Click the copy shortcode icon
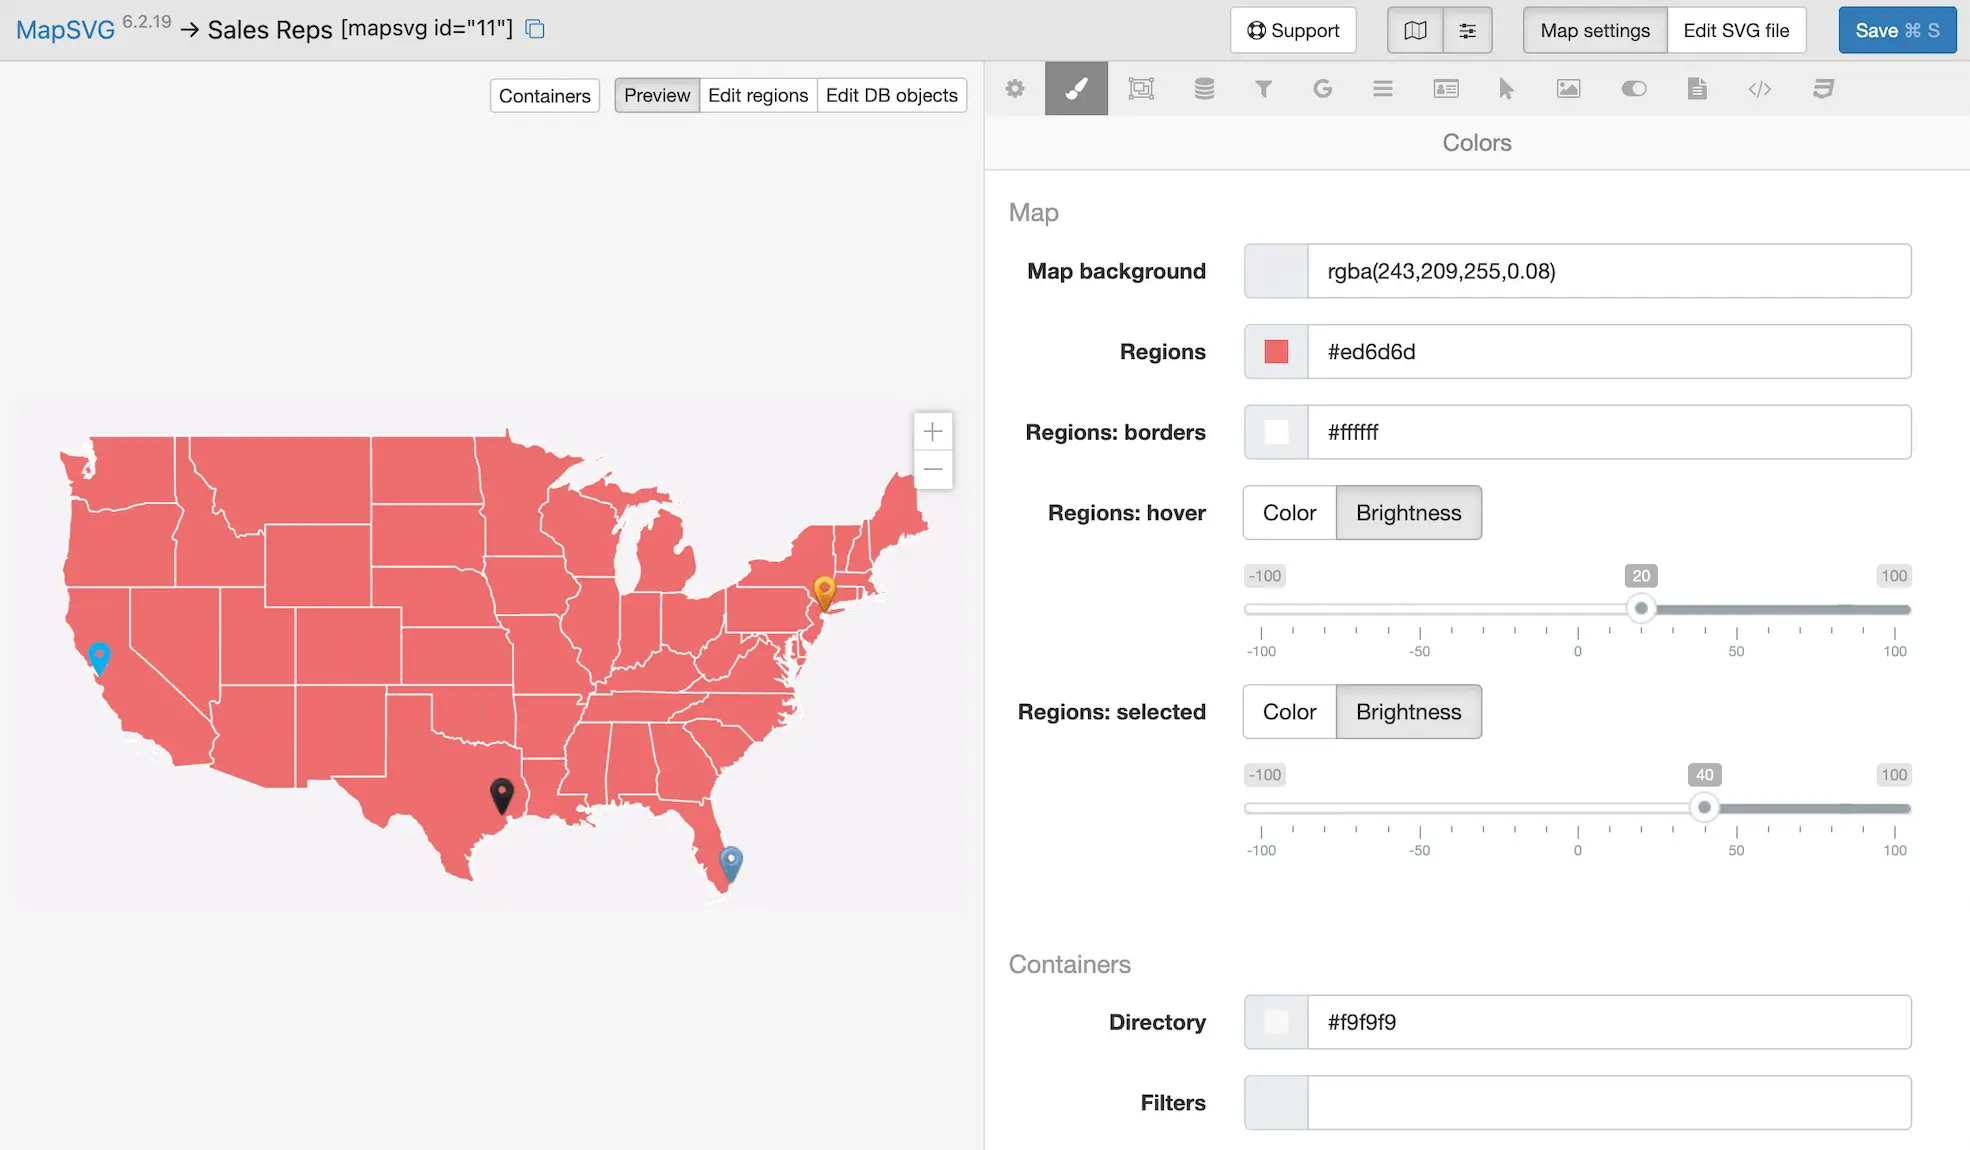Screen dimensions: 1970x1150 535,29
